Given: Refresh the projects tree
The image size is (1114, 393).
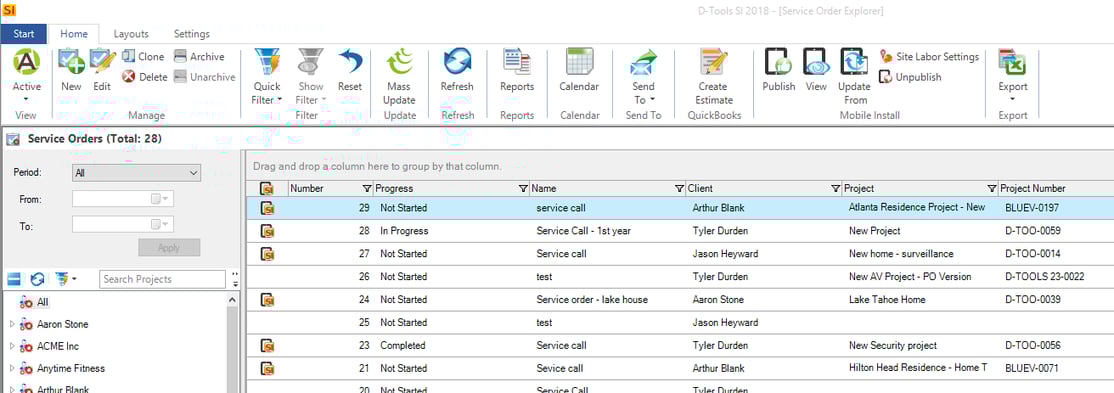Looking at the screenshot, I should (x=38, y=279).
